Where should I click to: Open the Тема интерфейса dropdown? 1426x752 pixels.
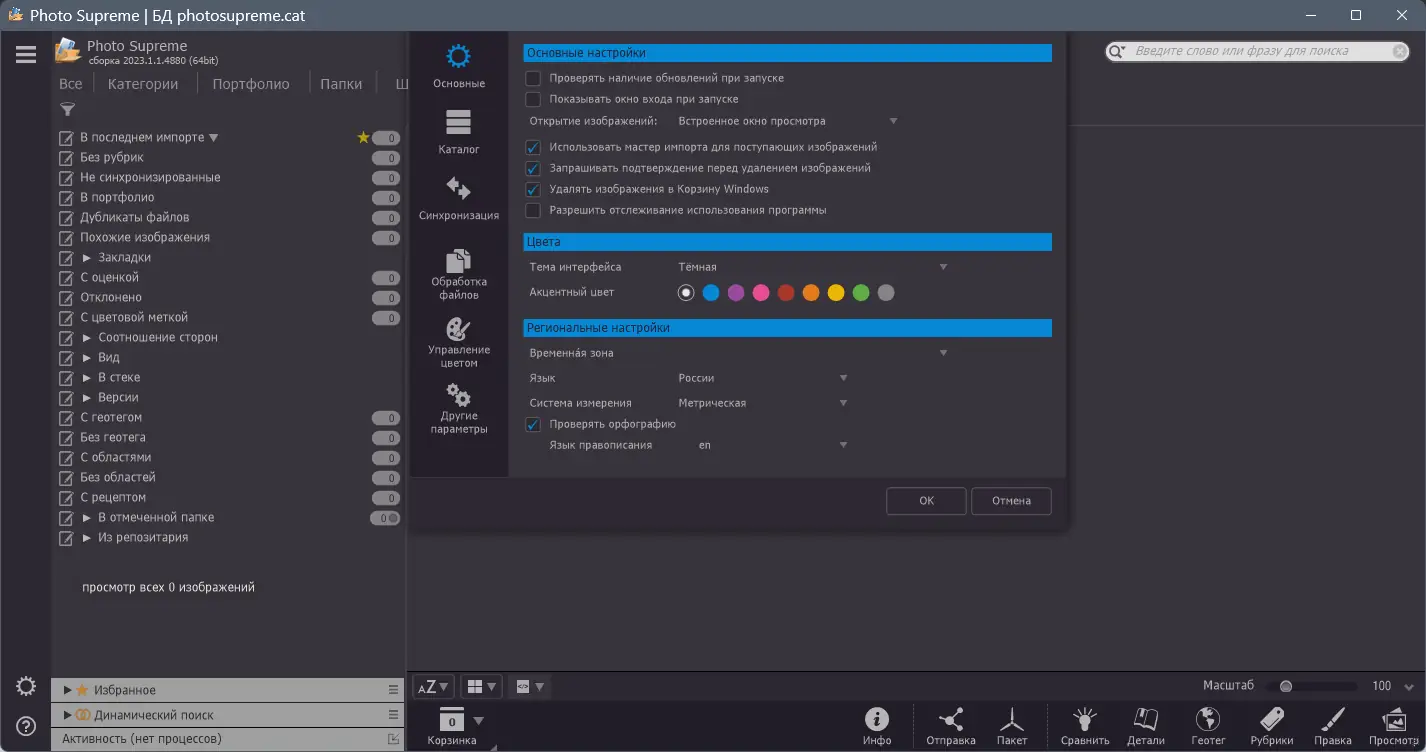[x=812, y=267]
